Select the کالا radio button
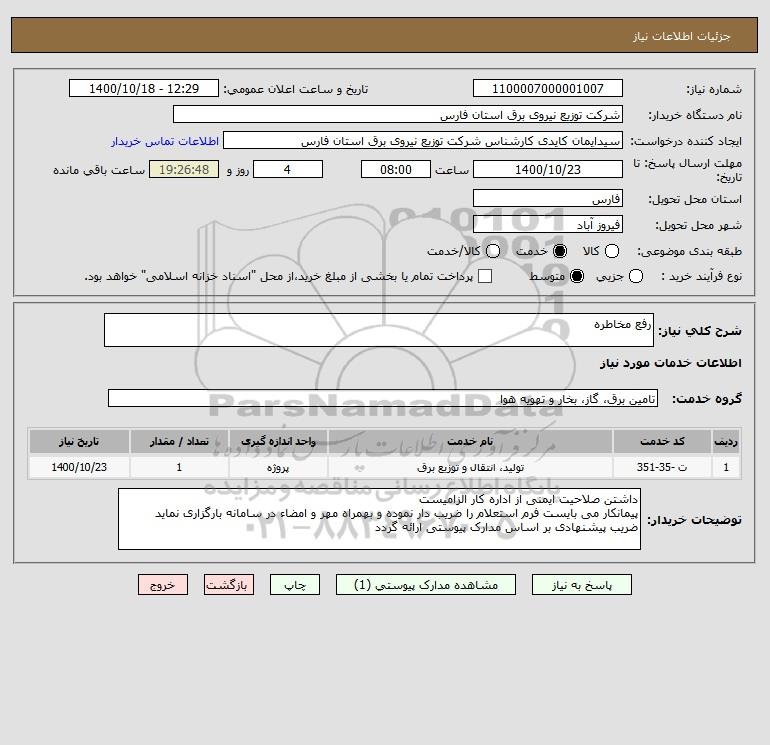This screenshot has height=745, width=770. 612,251
